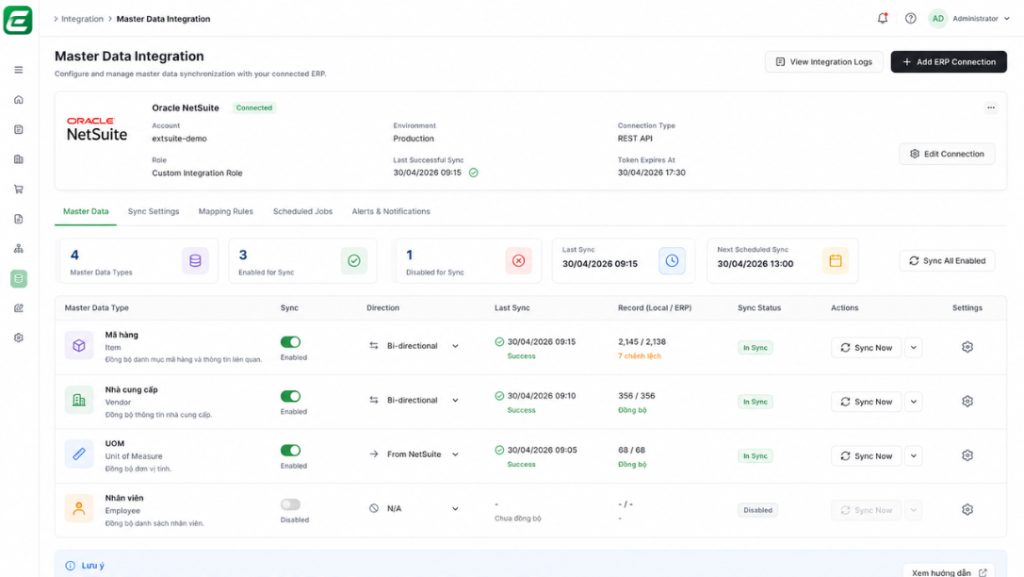
Task: Switch to Alerts & Notifications tab
Action: pyautogui.click(x=391, y=211)
